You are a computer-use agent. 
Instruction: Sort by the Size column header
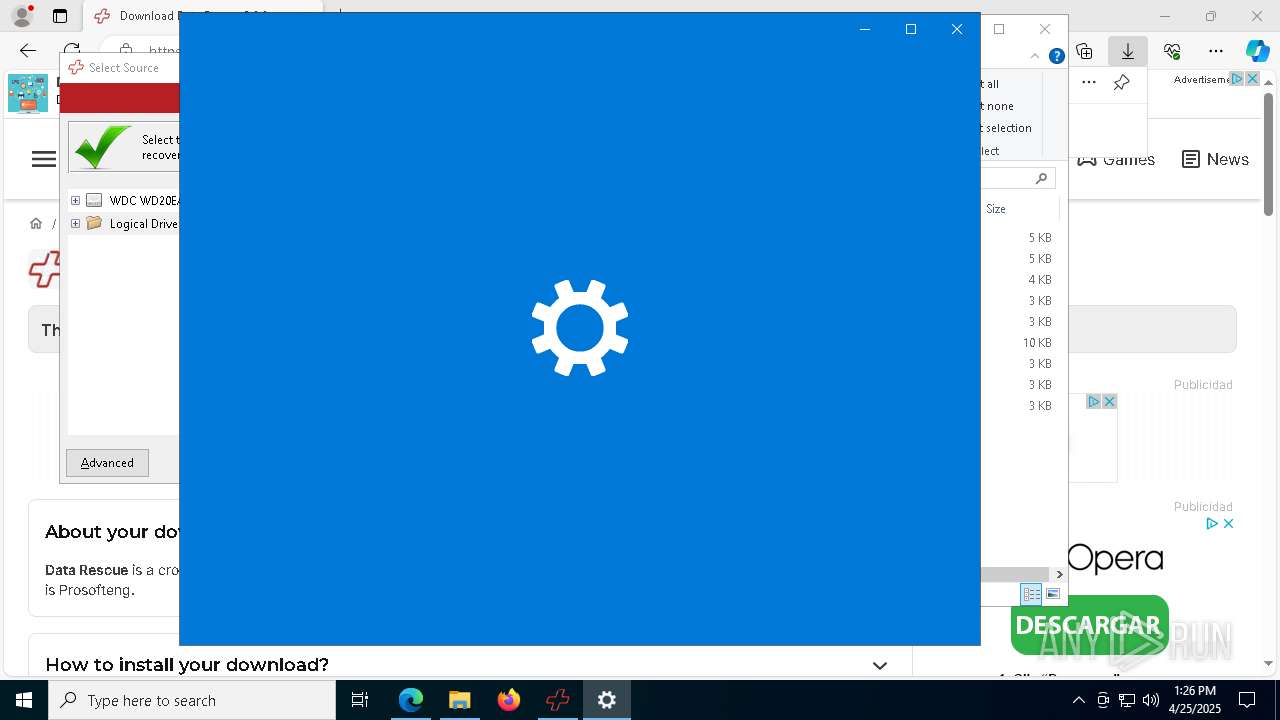pos(996,209)
